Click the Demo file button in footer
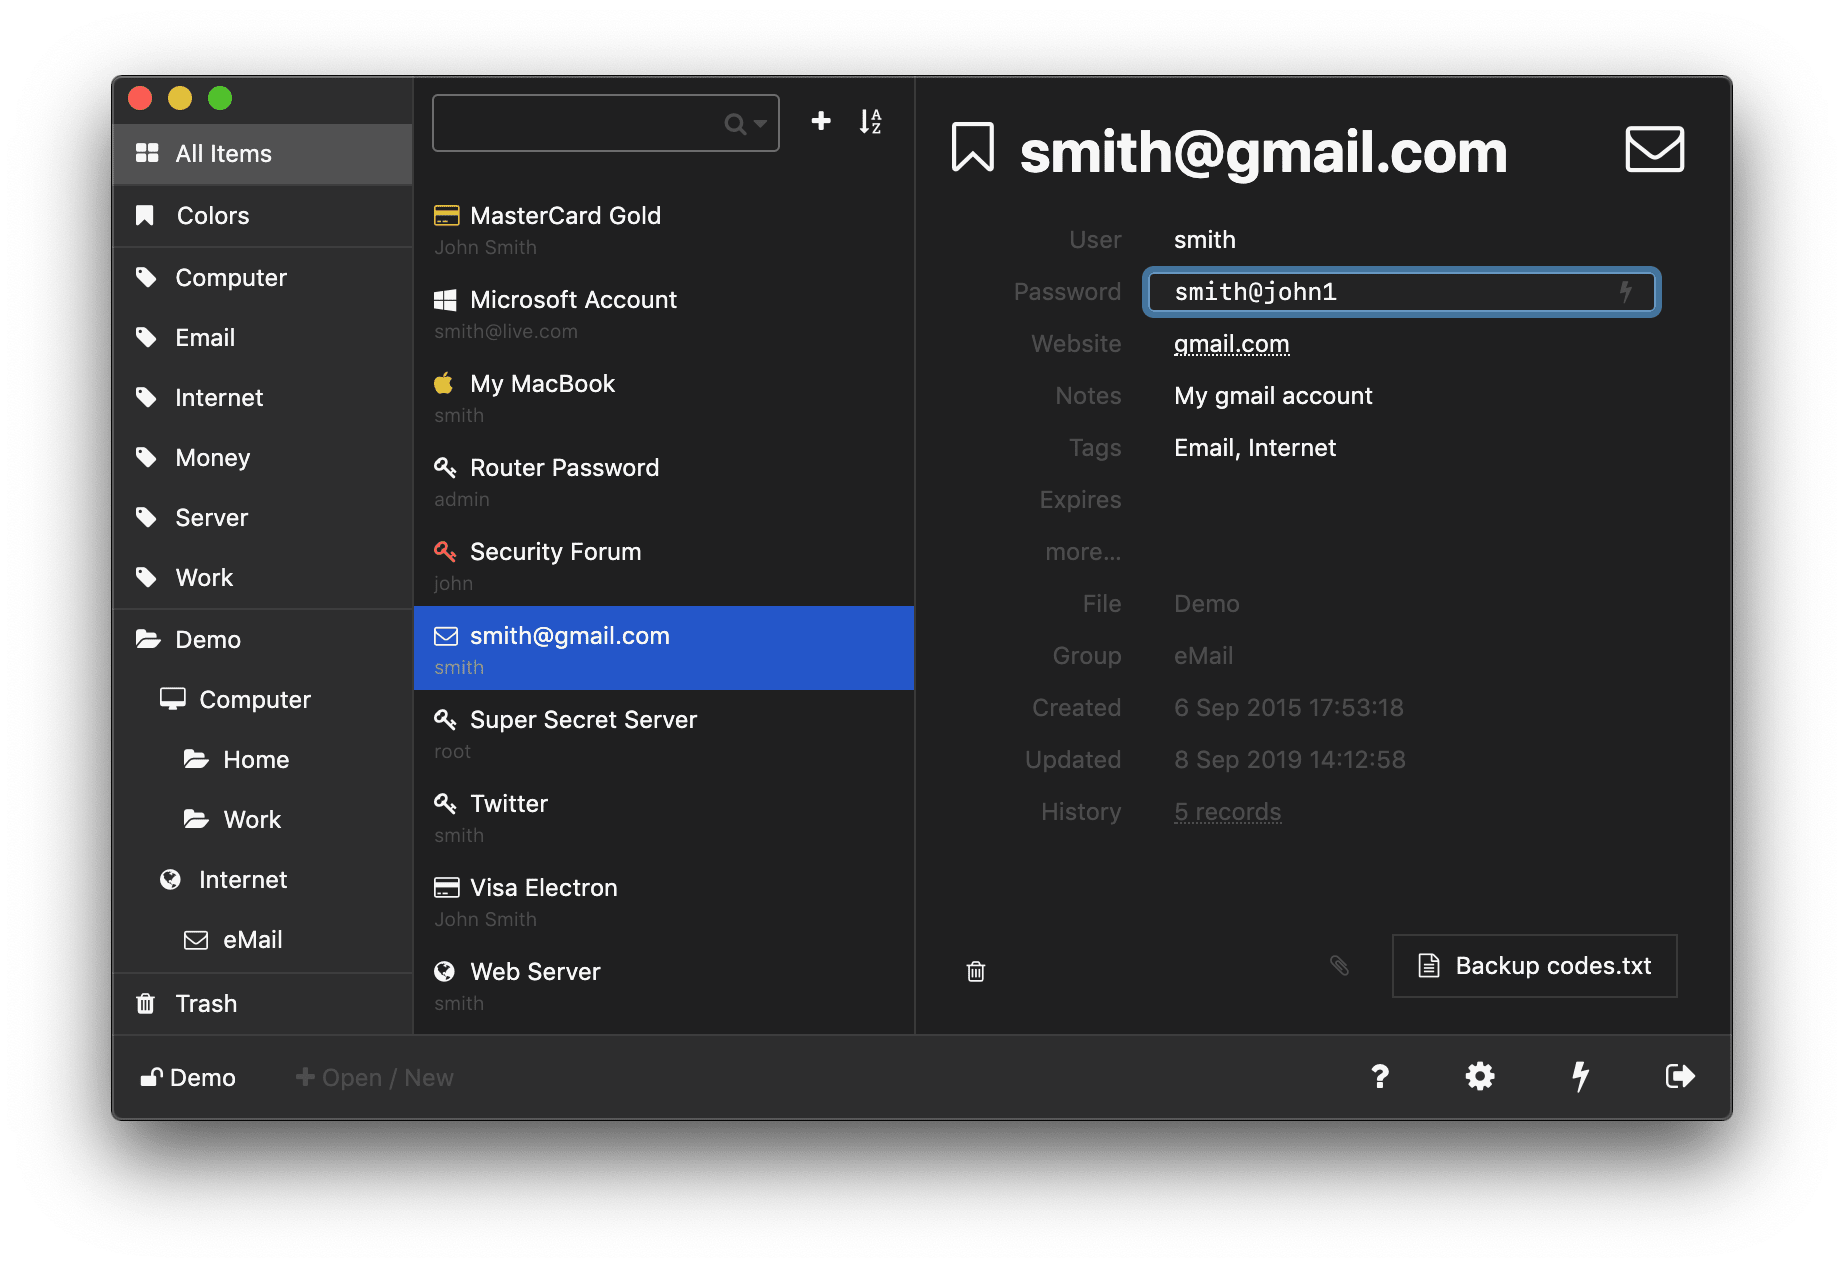 (188, 1077)
